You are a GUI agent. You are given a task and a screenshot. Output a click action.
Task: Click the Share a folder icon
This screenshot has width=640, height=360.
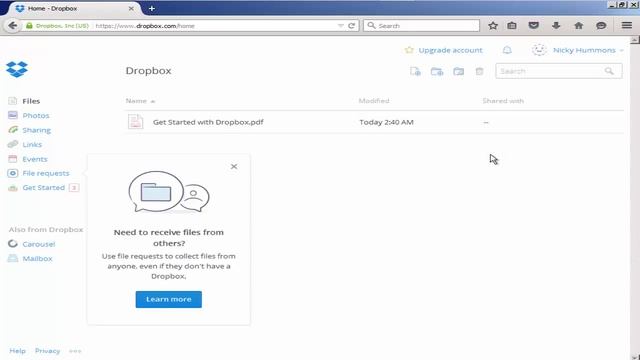point(458,71)
